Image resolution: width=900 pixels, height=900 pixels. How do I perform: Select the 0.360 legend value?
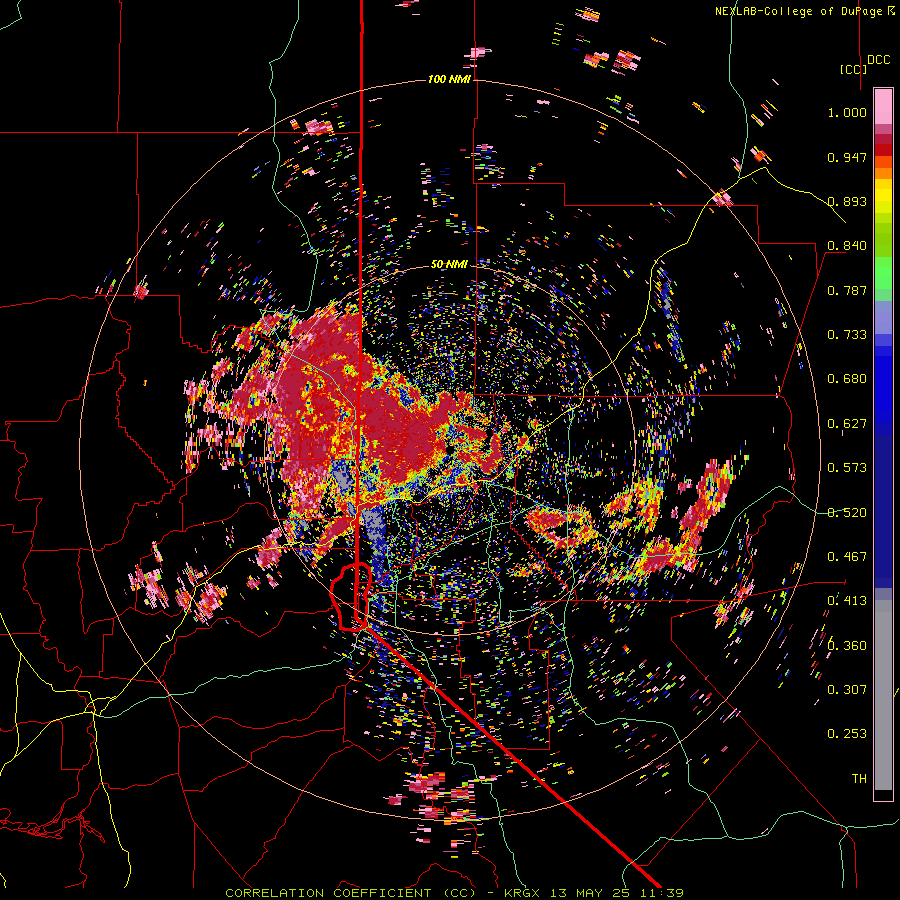(847, 646)
